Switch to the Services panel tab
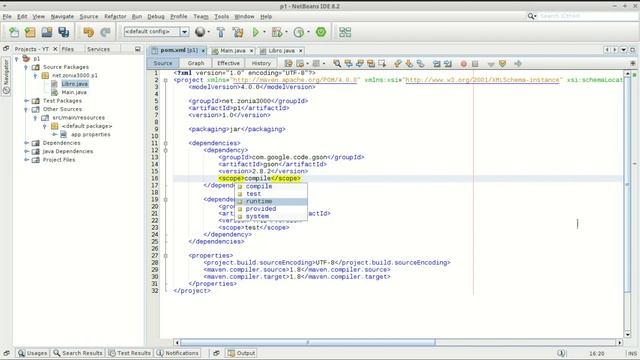 point(98,49)
